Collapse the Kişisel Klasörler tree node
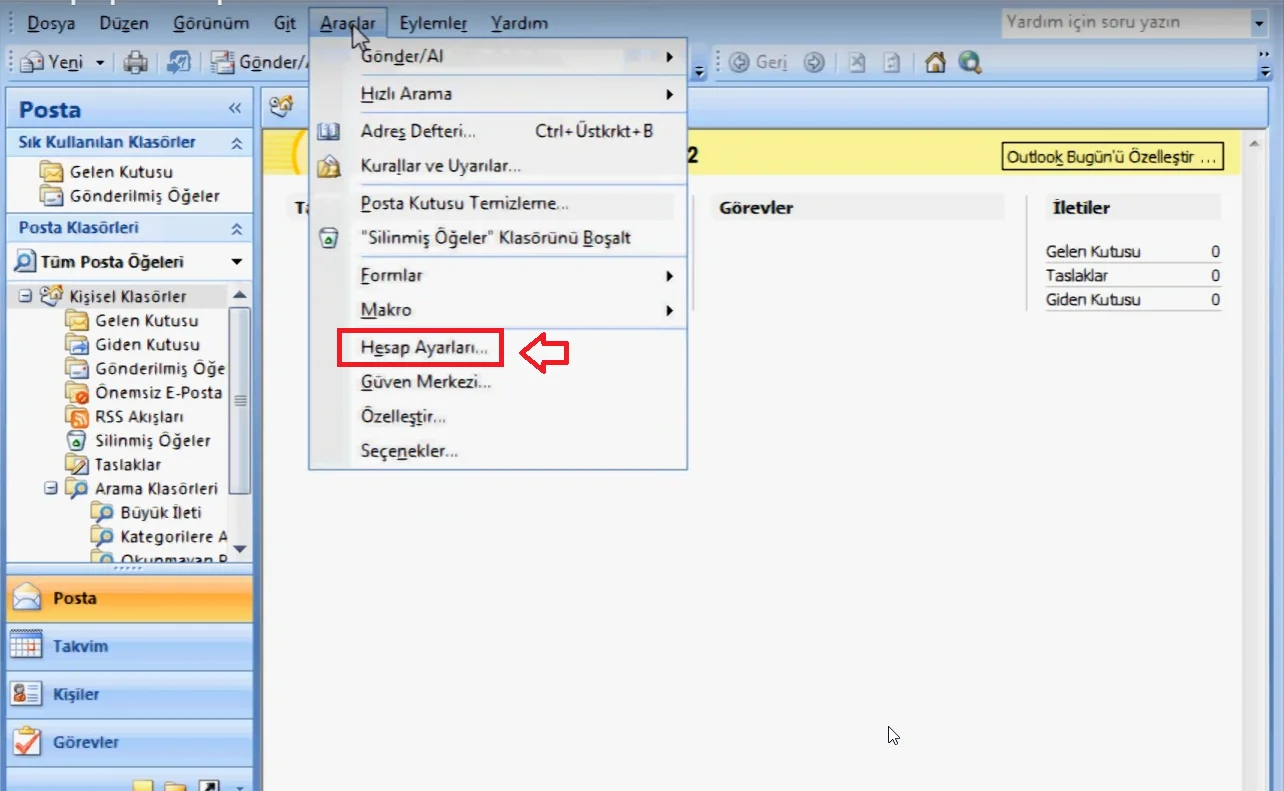Viewport: 1284px width, 791px height. tap(25, 297)
